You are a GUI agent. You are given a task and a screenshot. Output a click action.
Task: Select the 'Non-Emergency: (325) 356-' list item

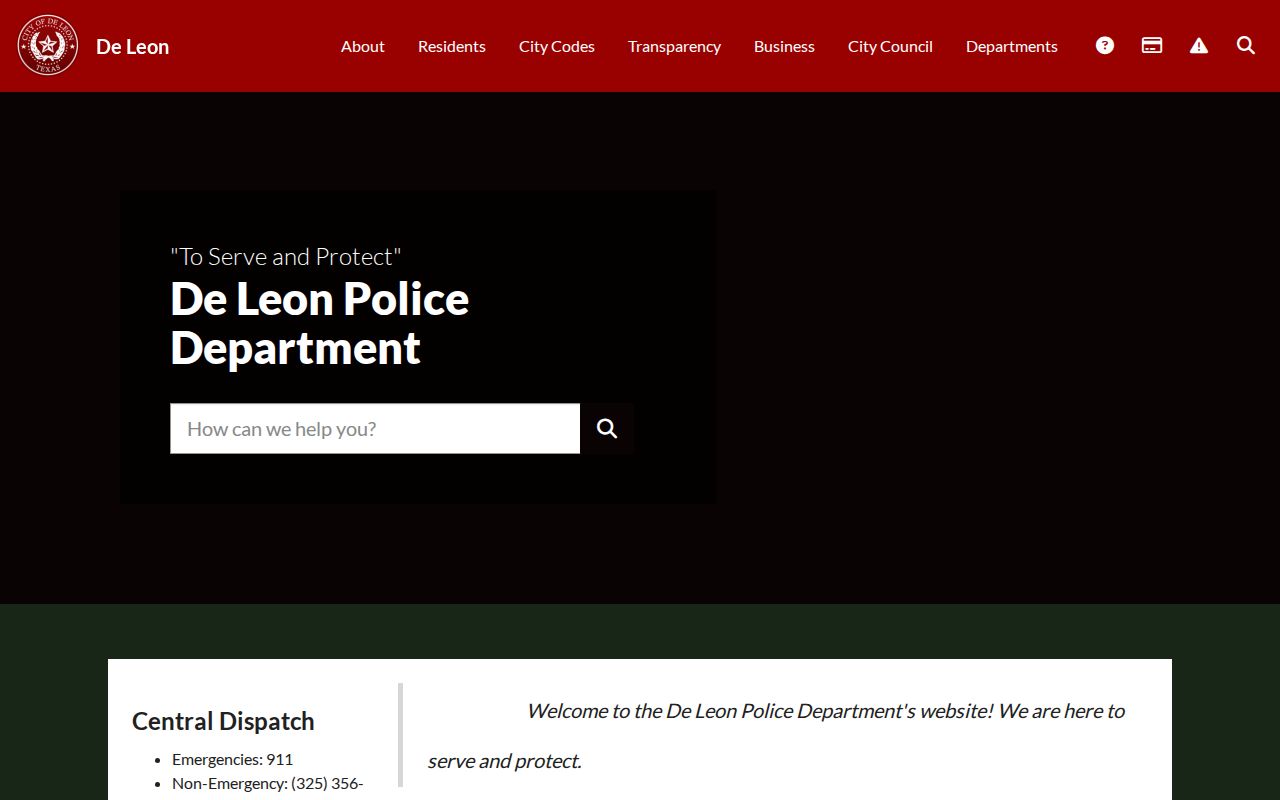[x=267, y=783]
